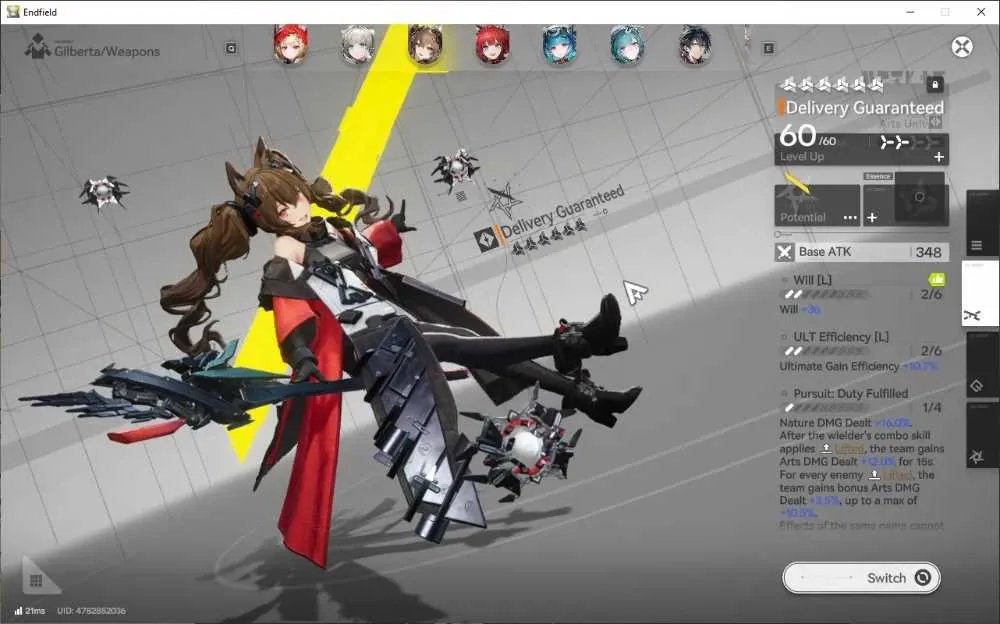Viewport: 1000px width, 624px height.
Task: Select the blue-haired operator with goggles
Action: [559, 45]
